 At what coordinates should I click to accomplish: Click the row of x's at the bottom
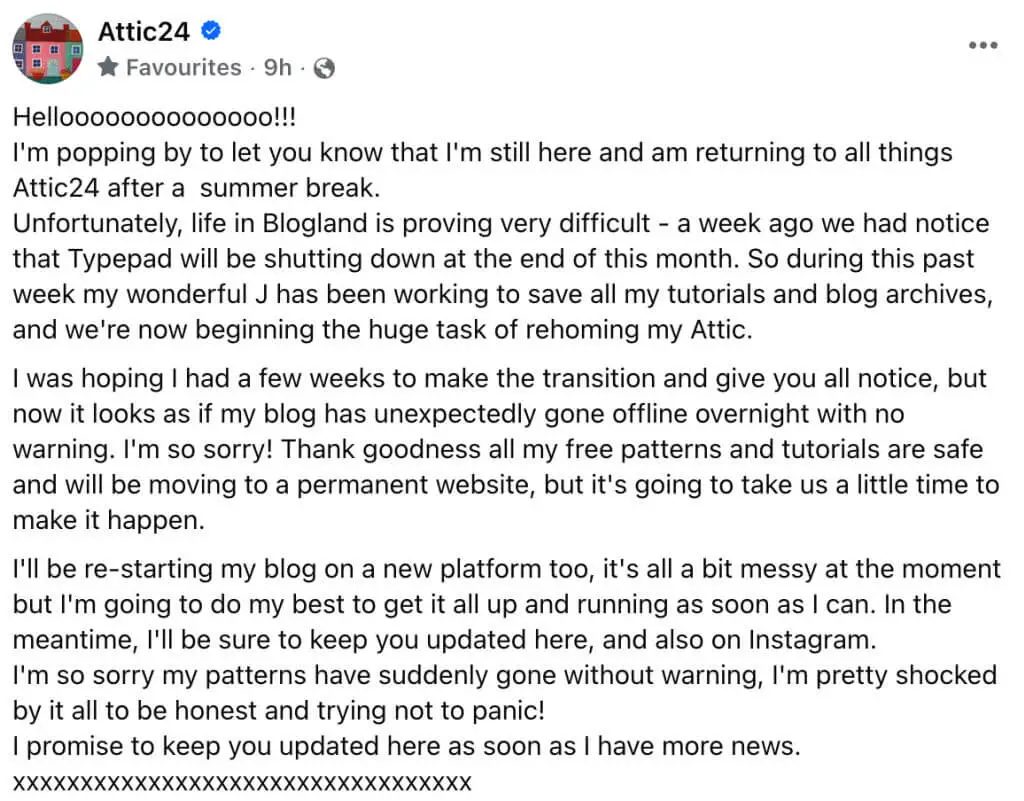(x=240, y=783)
